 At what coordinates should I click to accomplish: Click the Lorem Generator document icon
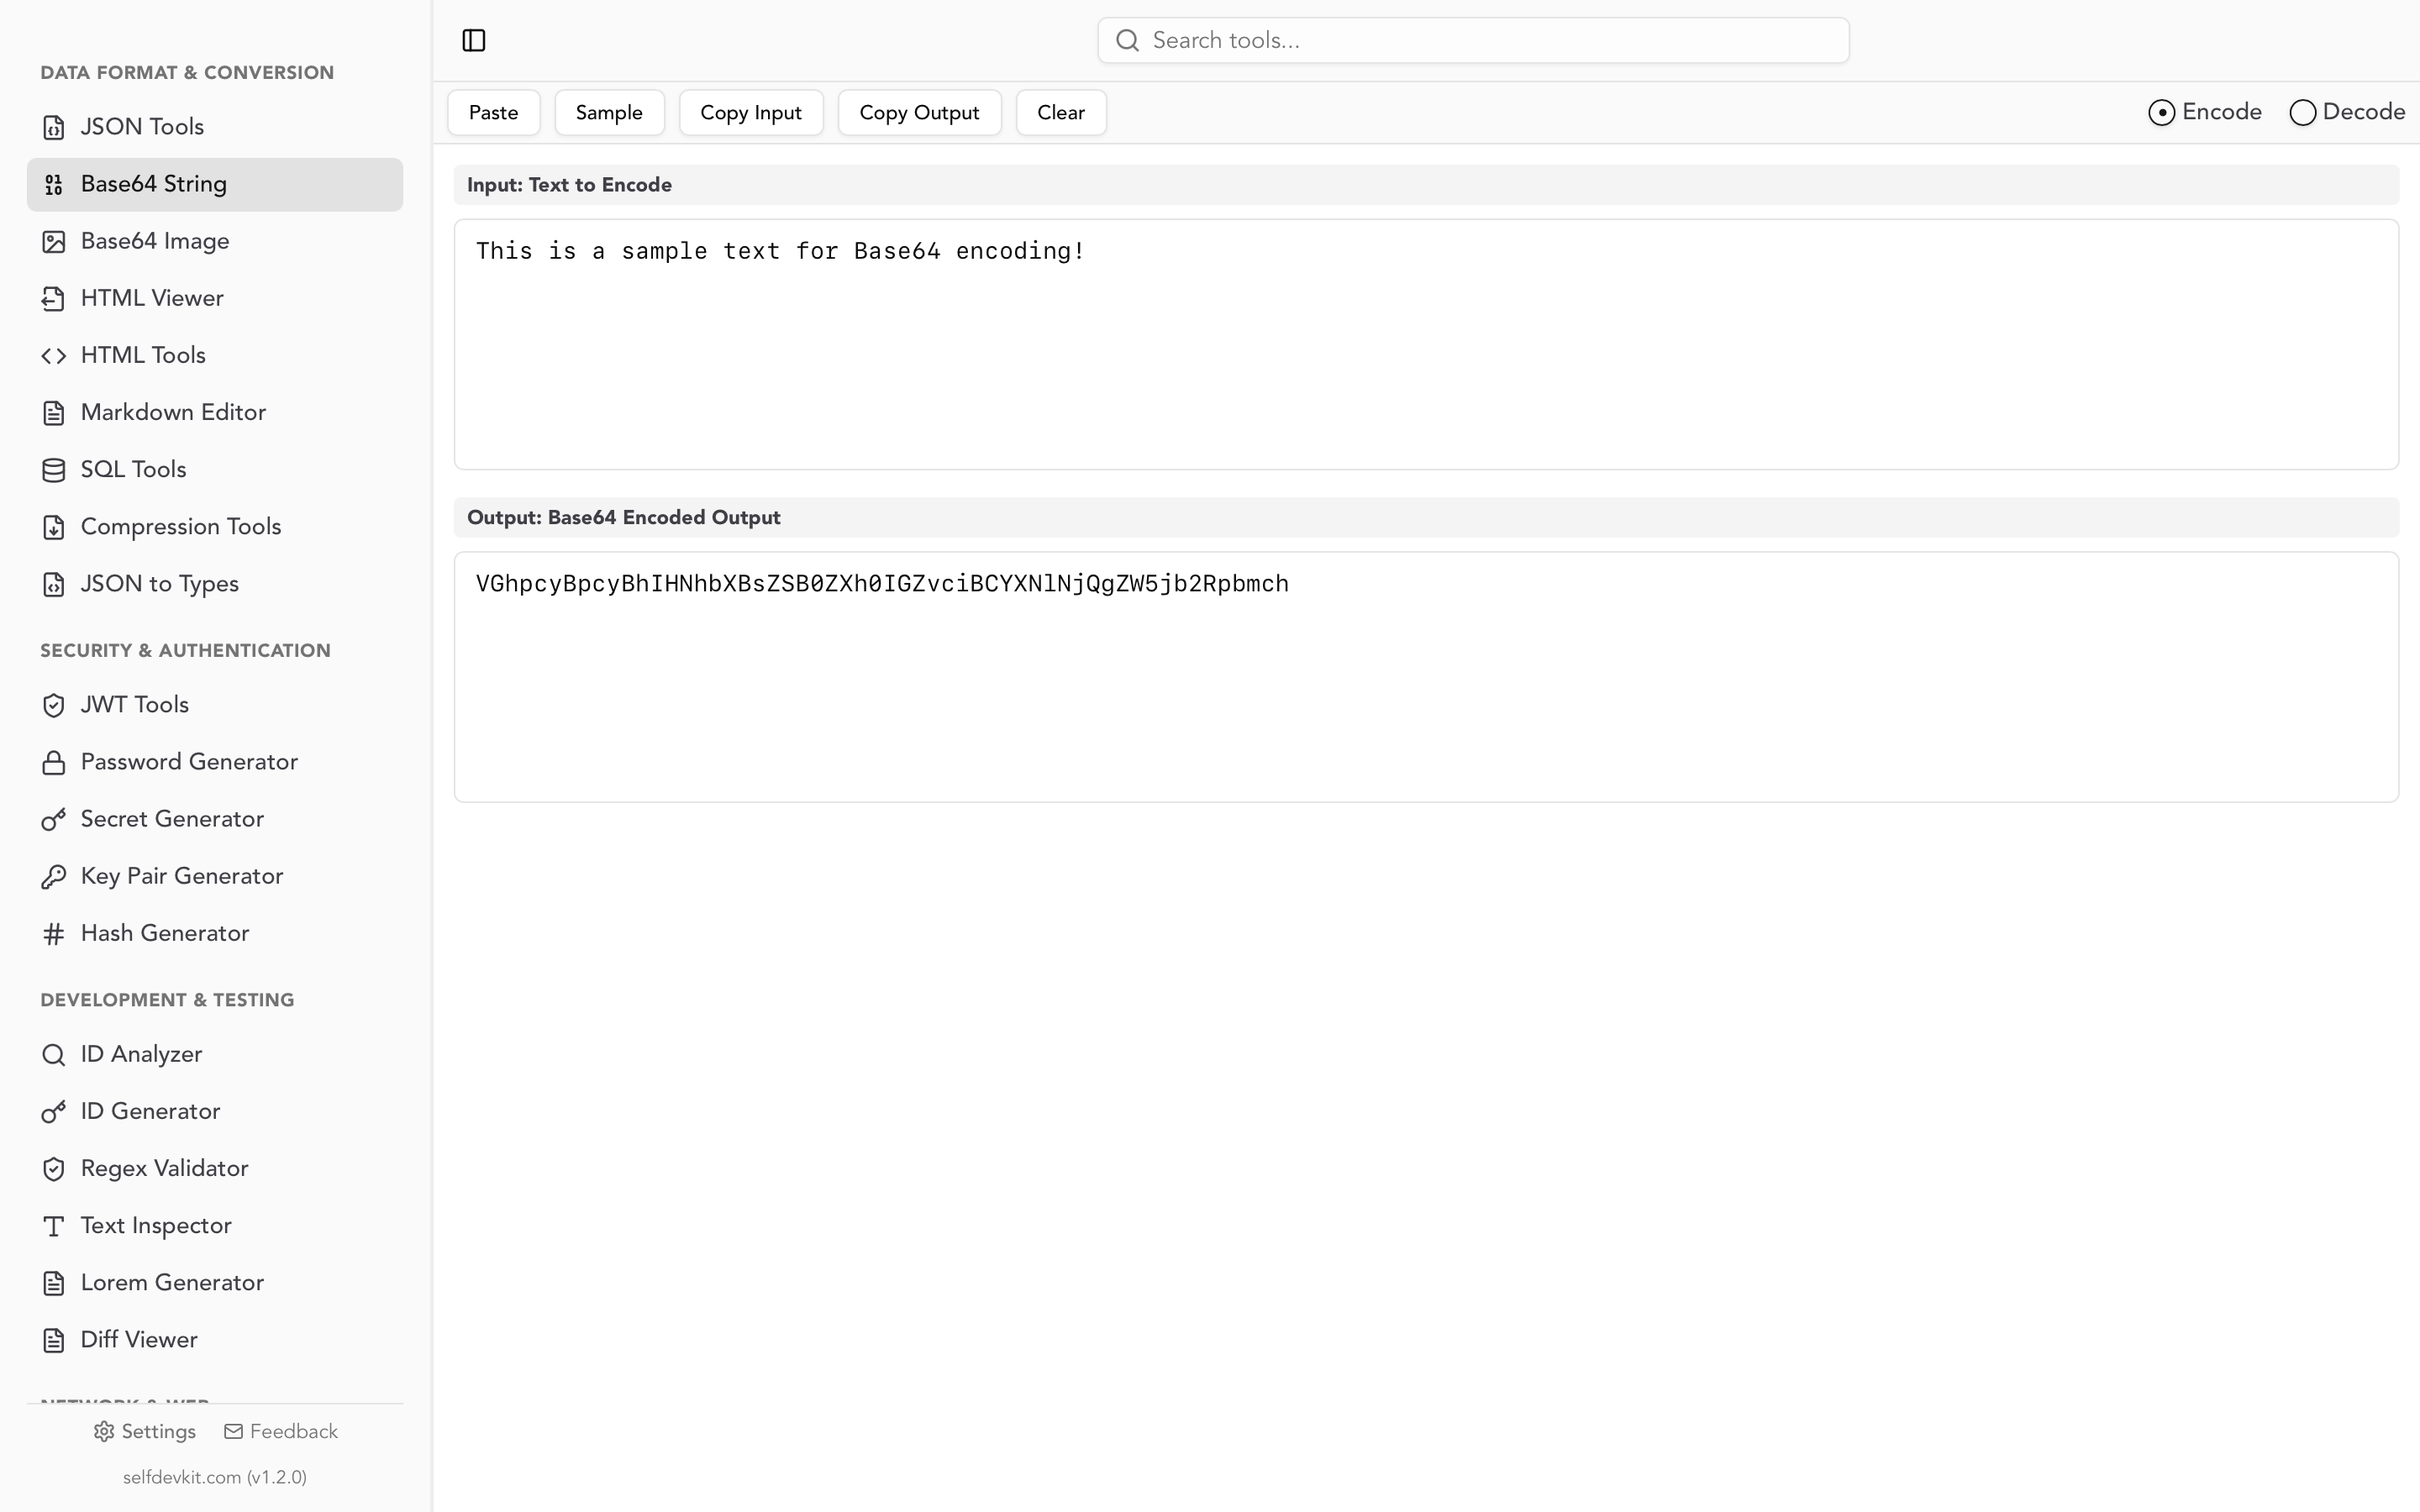(x=54, y=1283)
